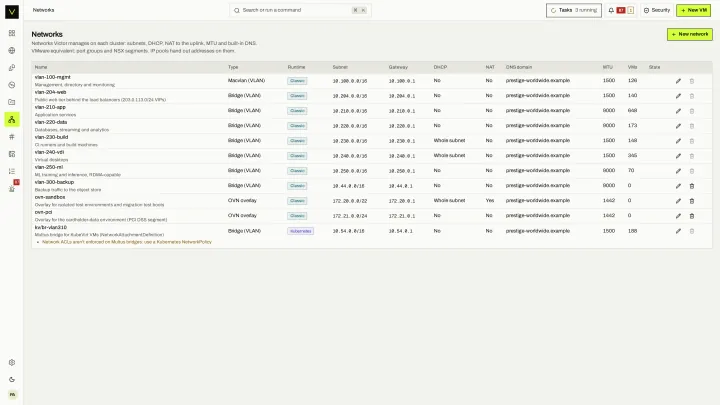
Task: Open notifications bell icon
Action: pyautogui.click(x=611, y=10)
